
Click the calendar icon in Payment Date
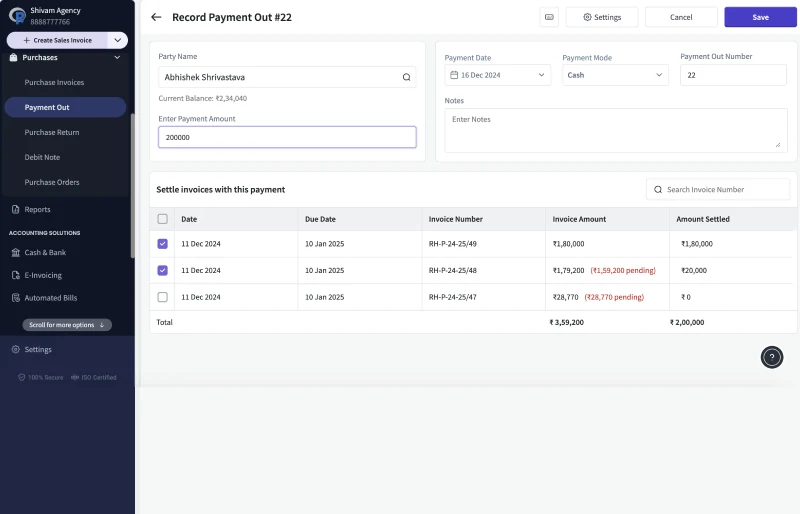[454, 75]
